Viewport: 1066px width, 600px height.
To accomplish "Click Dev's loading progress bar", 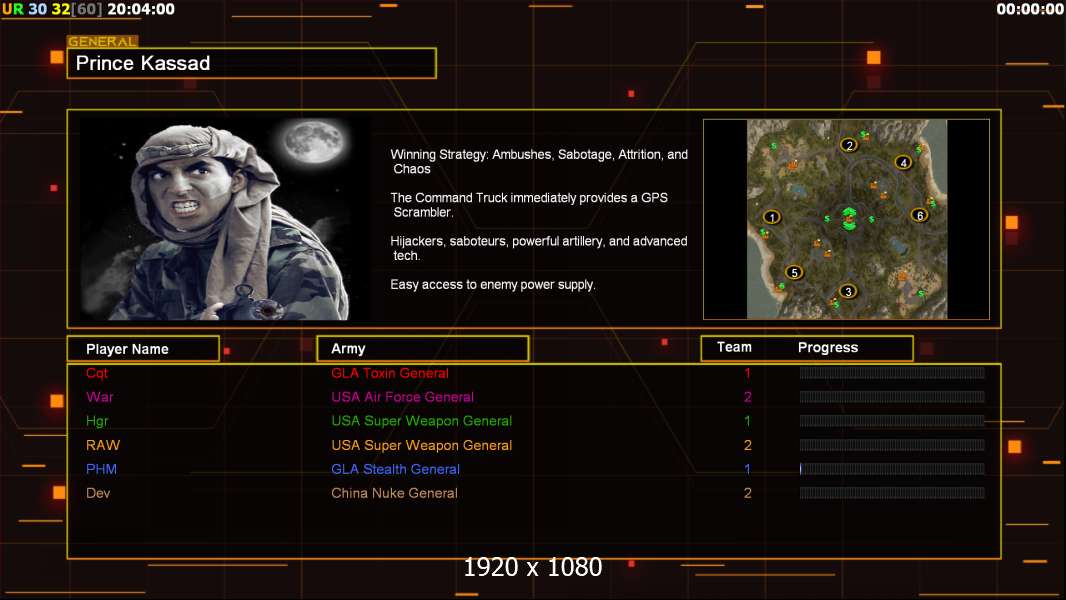I will click(892, 493).
